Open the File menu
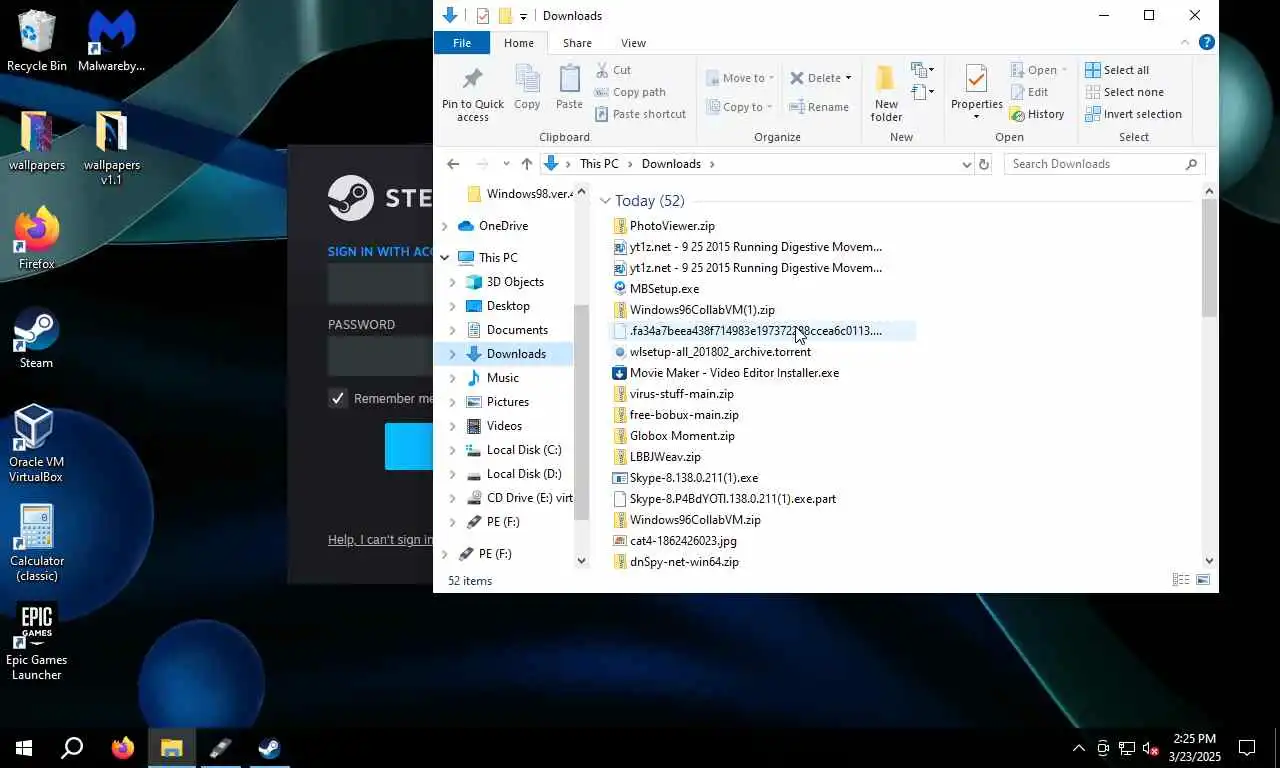This screenshot has width=1280, height=768. coord(462,43)
